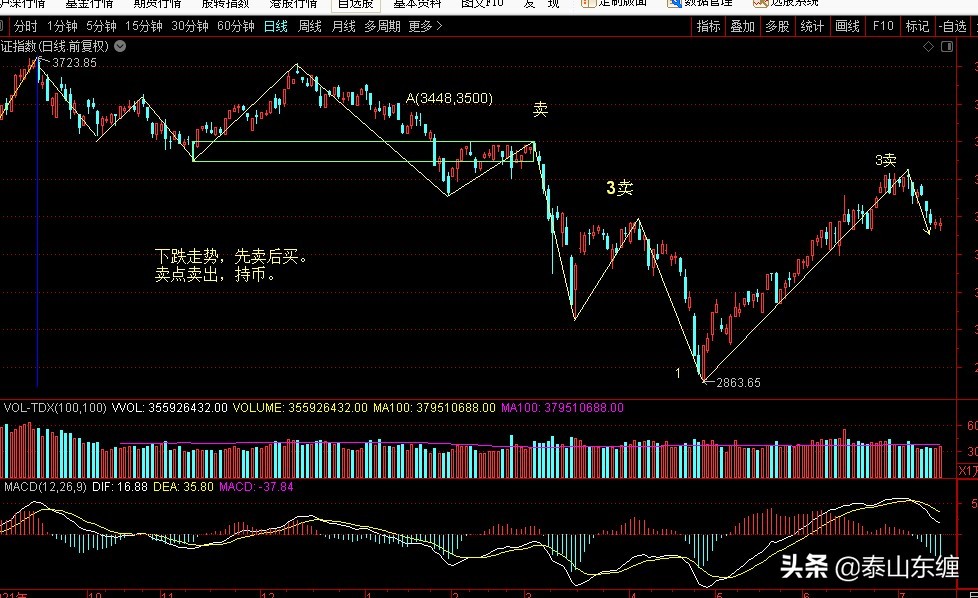The width and height of the screenshot is (978, 598).
Task: Click the low price label 2863.65
Action: coord(738,383)
